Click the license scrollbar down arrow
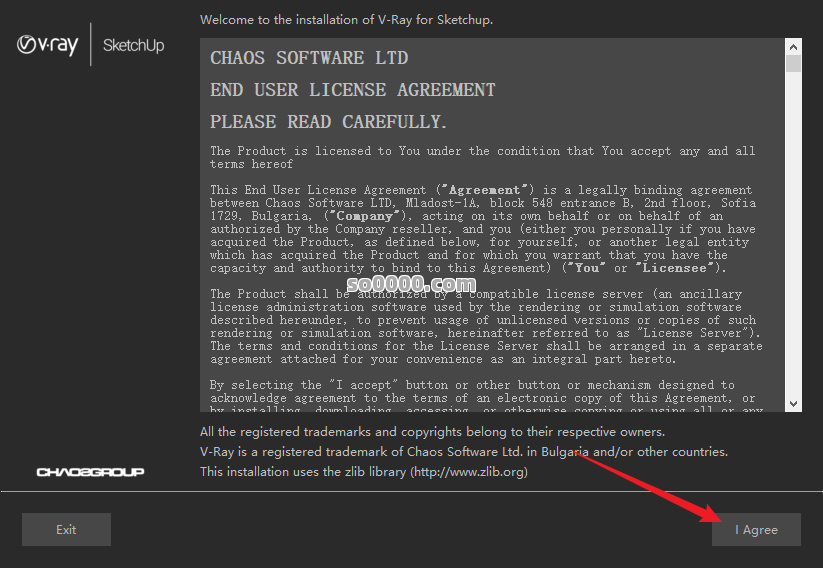 793,403
